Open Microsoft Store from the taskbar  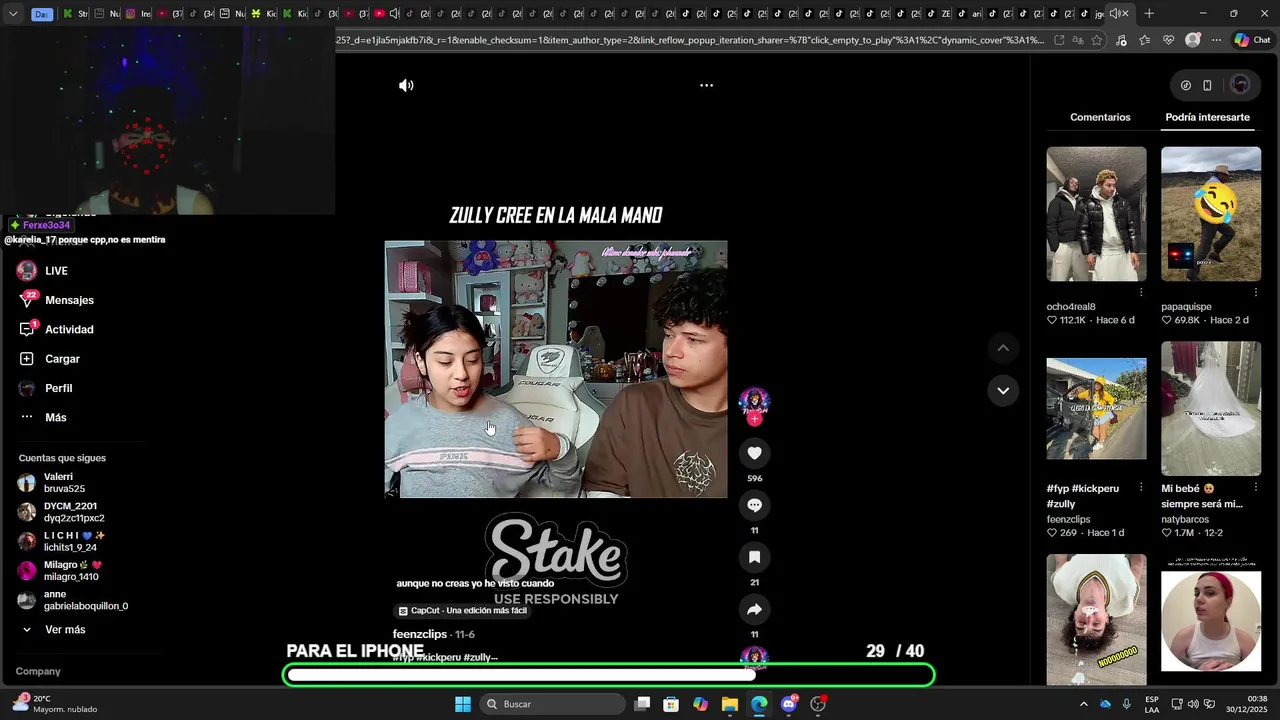(671, 704)
